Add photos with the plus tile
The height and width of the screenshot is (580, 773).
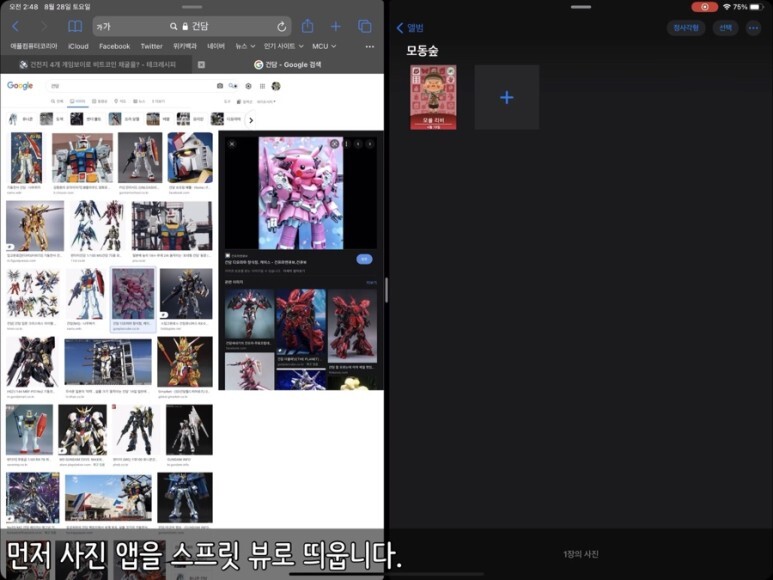tap(507, 97)
